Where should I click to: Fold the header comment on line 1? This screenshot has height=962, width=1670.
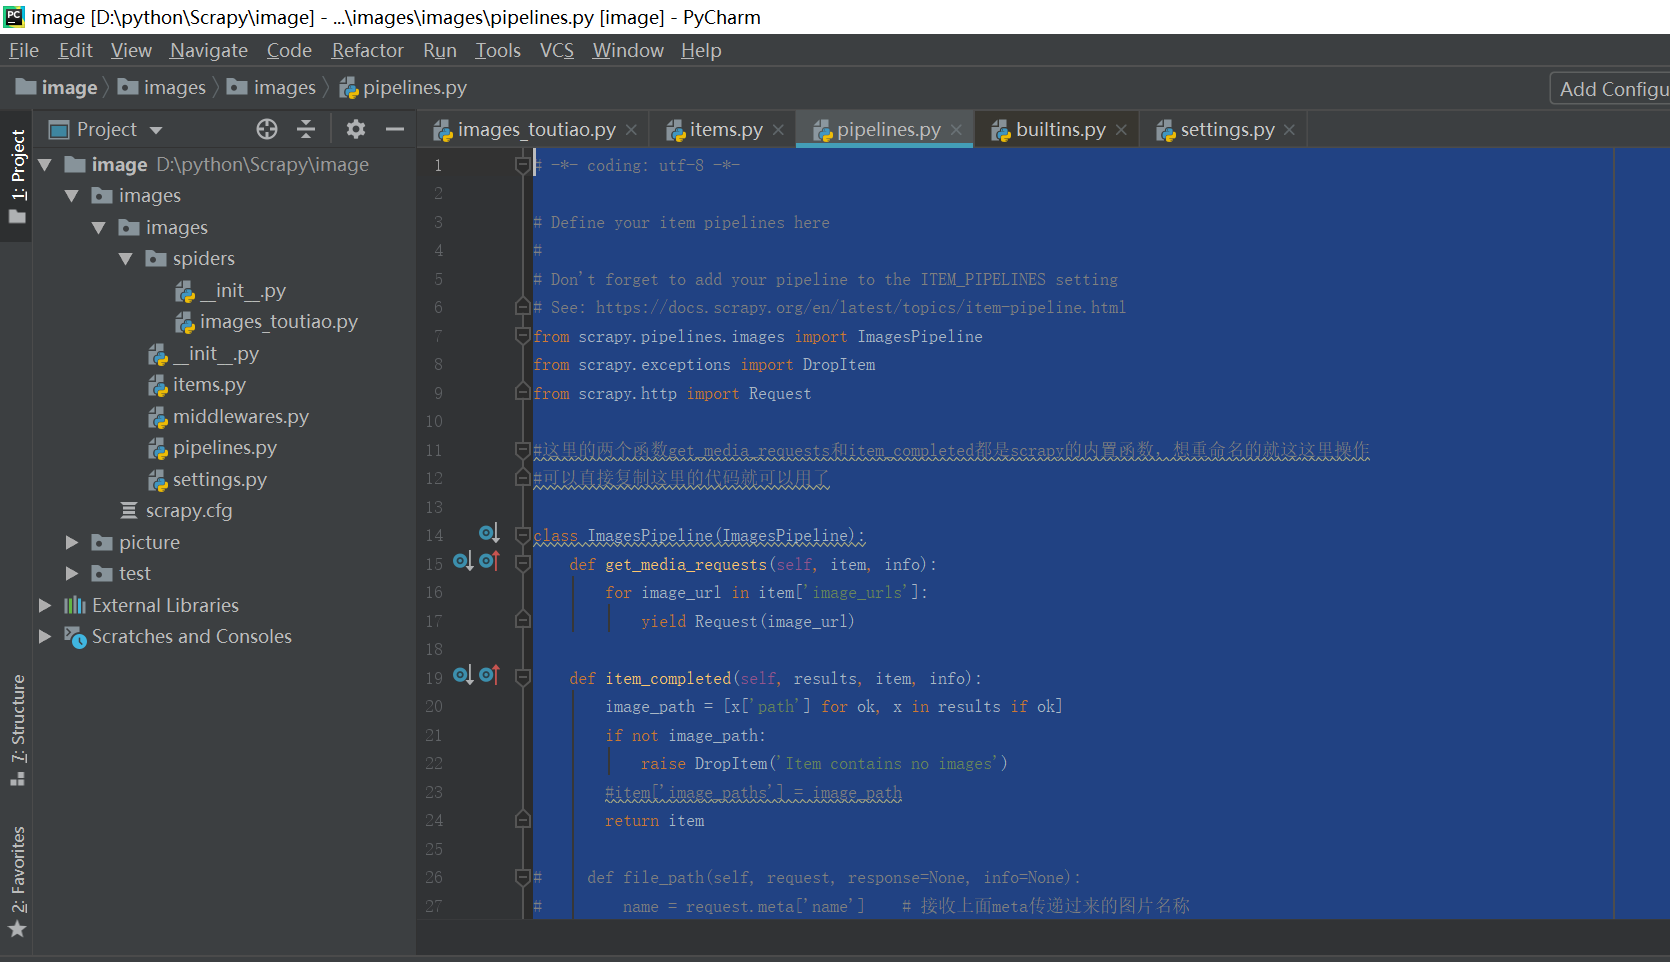(522, 165)
